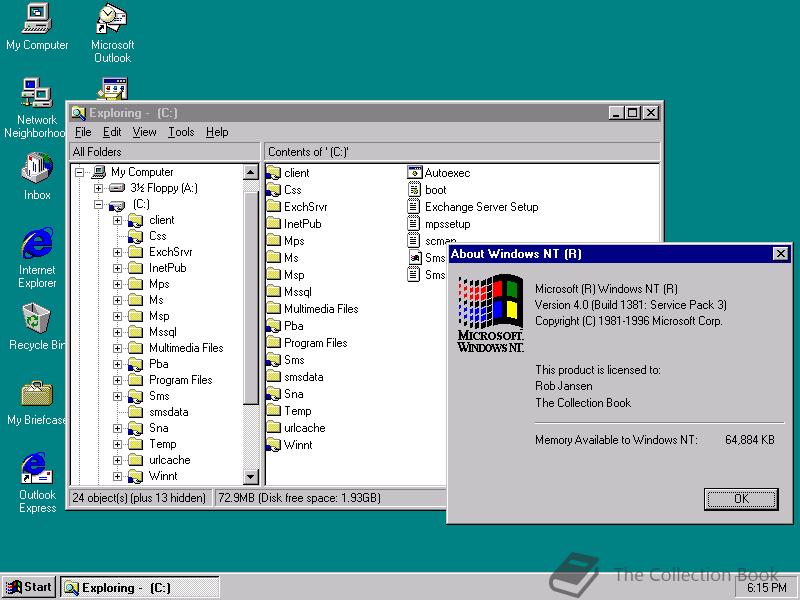Viewport: 800px width, 600px height.
Task: Select Ms folder in contents pane
Action: [283, 258]
